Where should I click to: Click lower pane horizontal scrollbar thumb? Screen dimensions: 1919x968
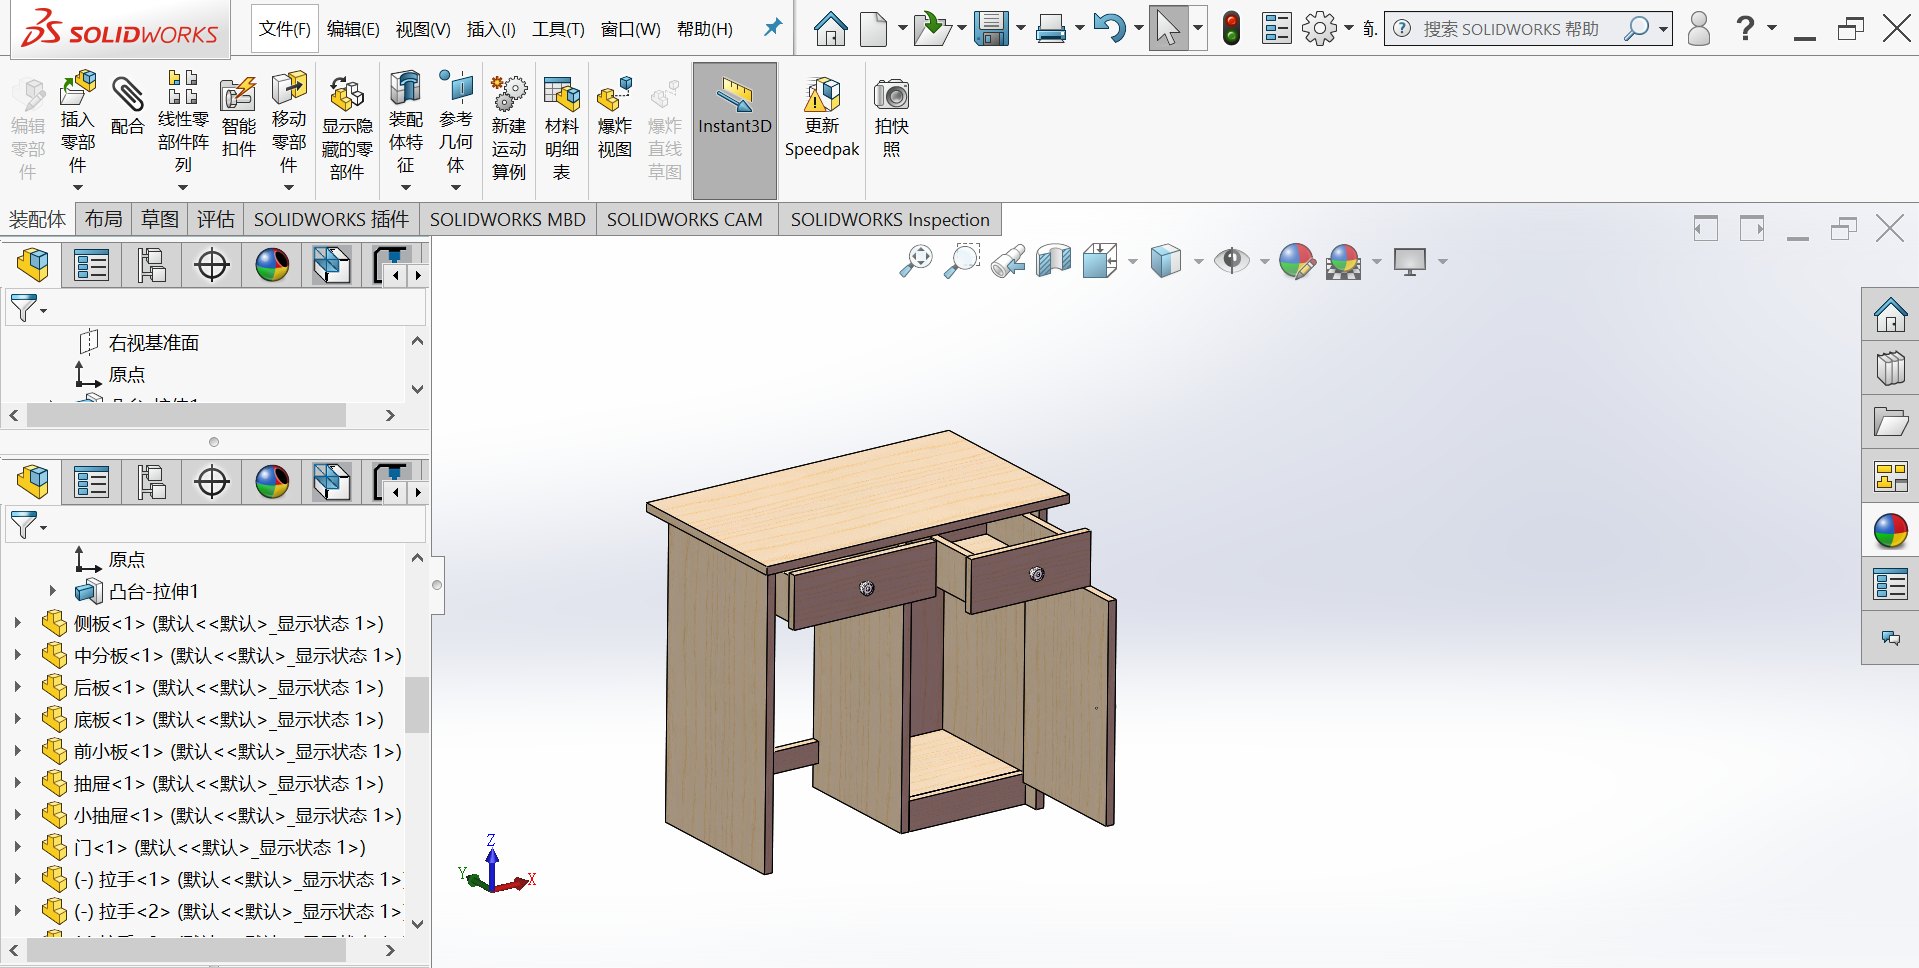pos(186,951)
